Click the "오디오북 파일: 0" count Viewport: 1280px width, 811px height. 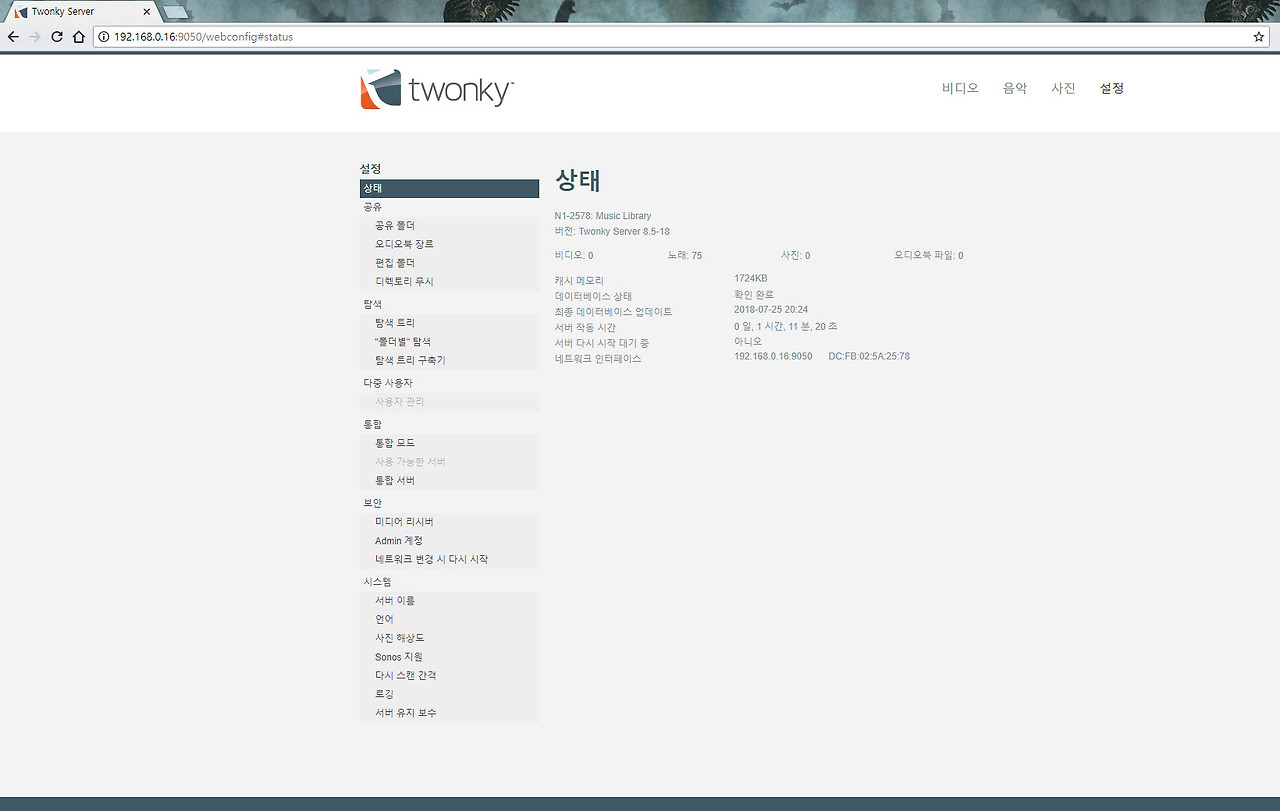pyautogui.click(x=929, y=256)
